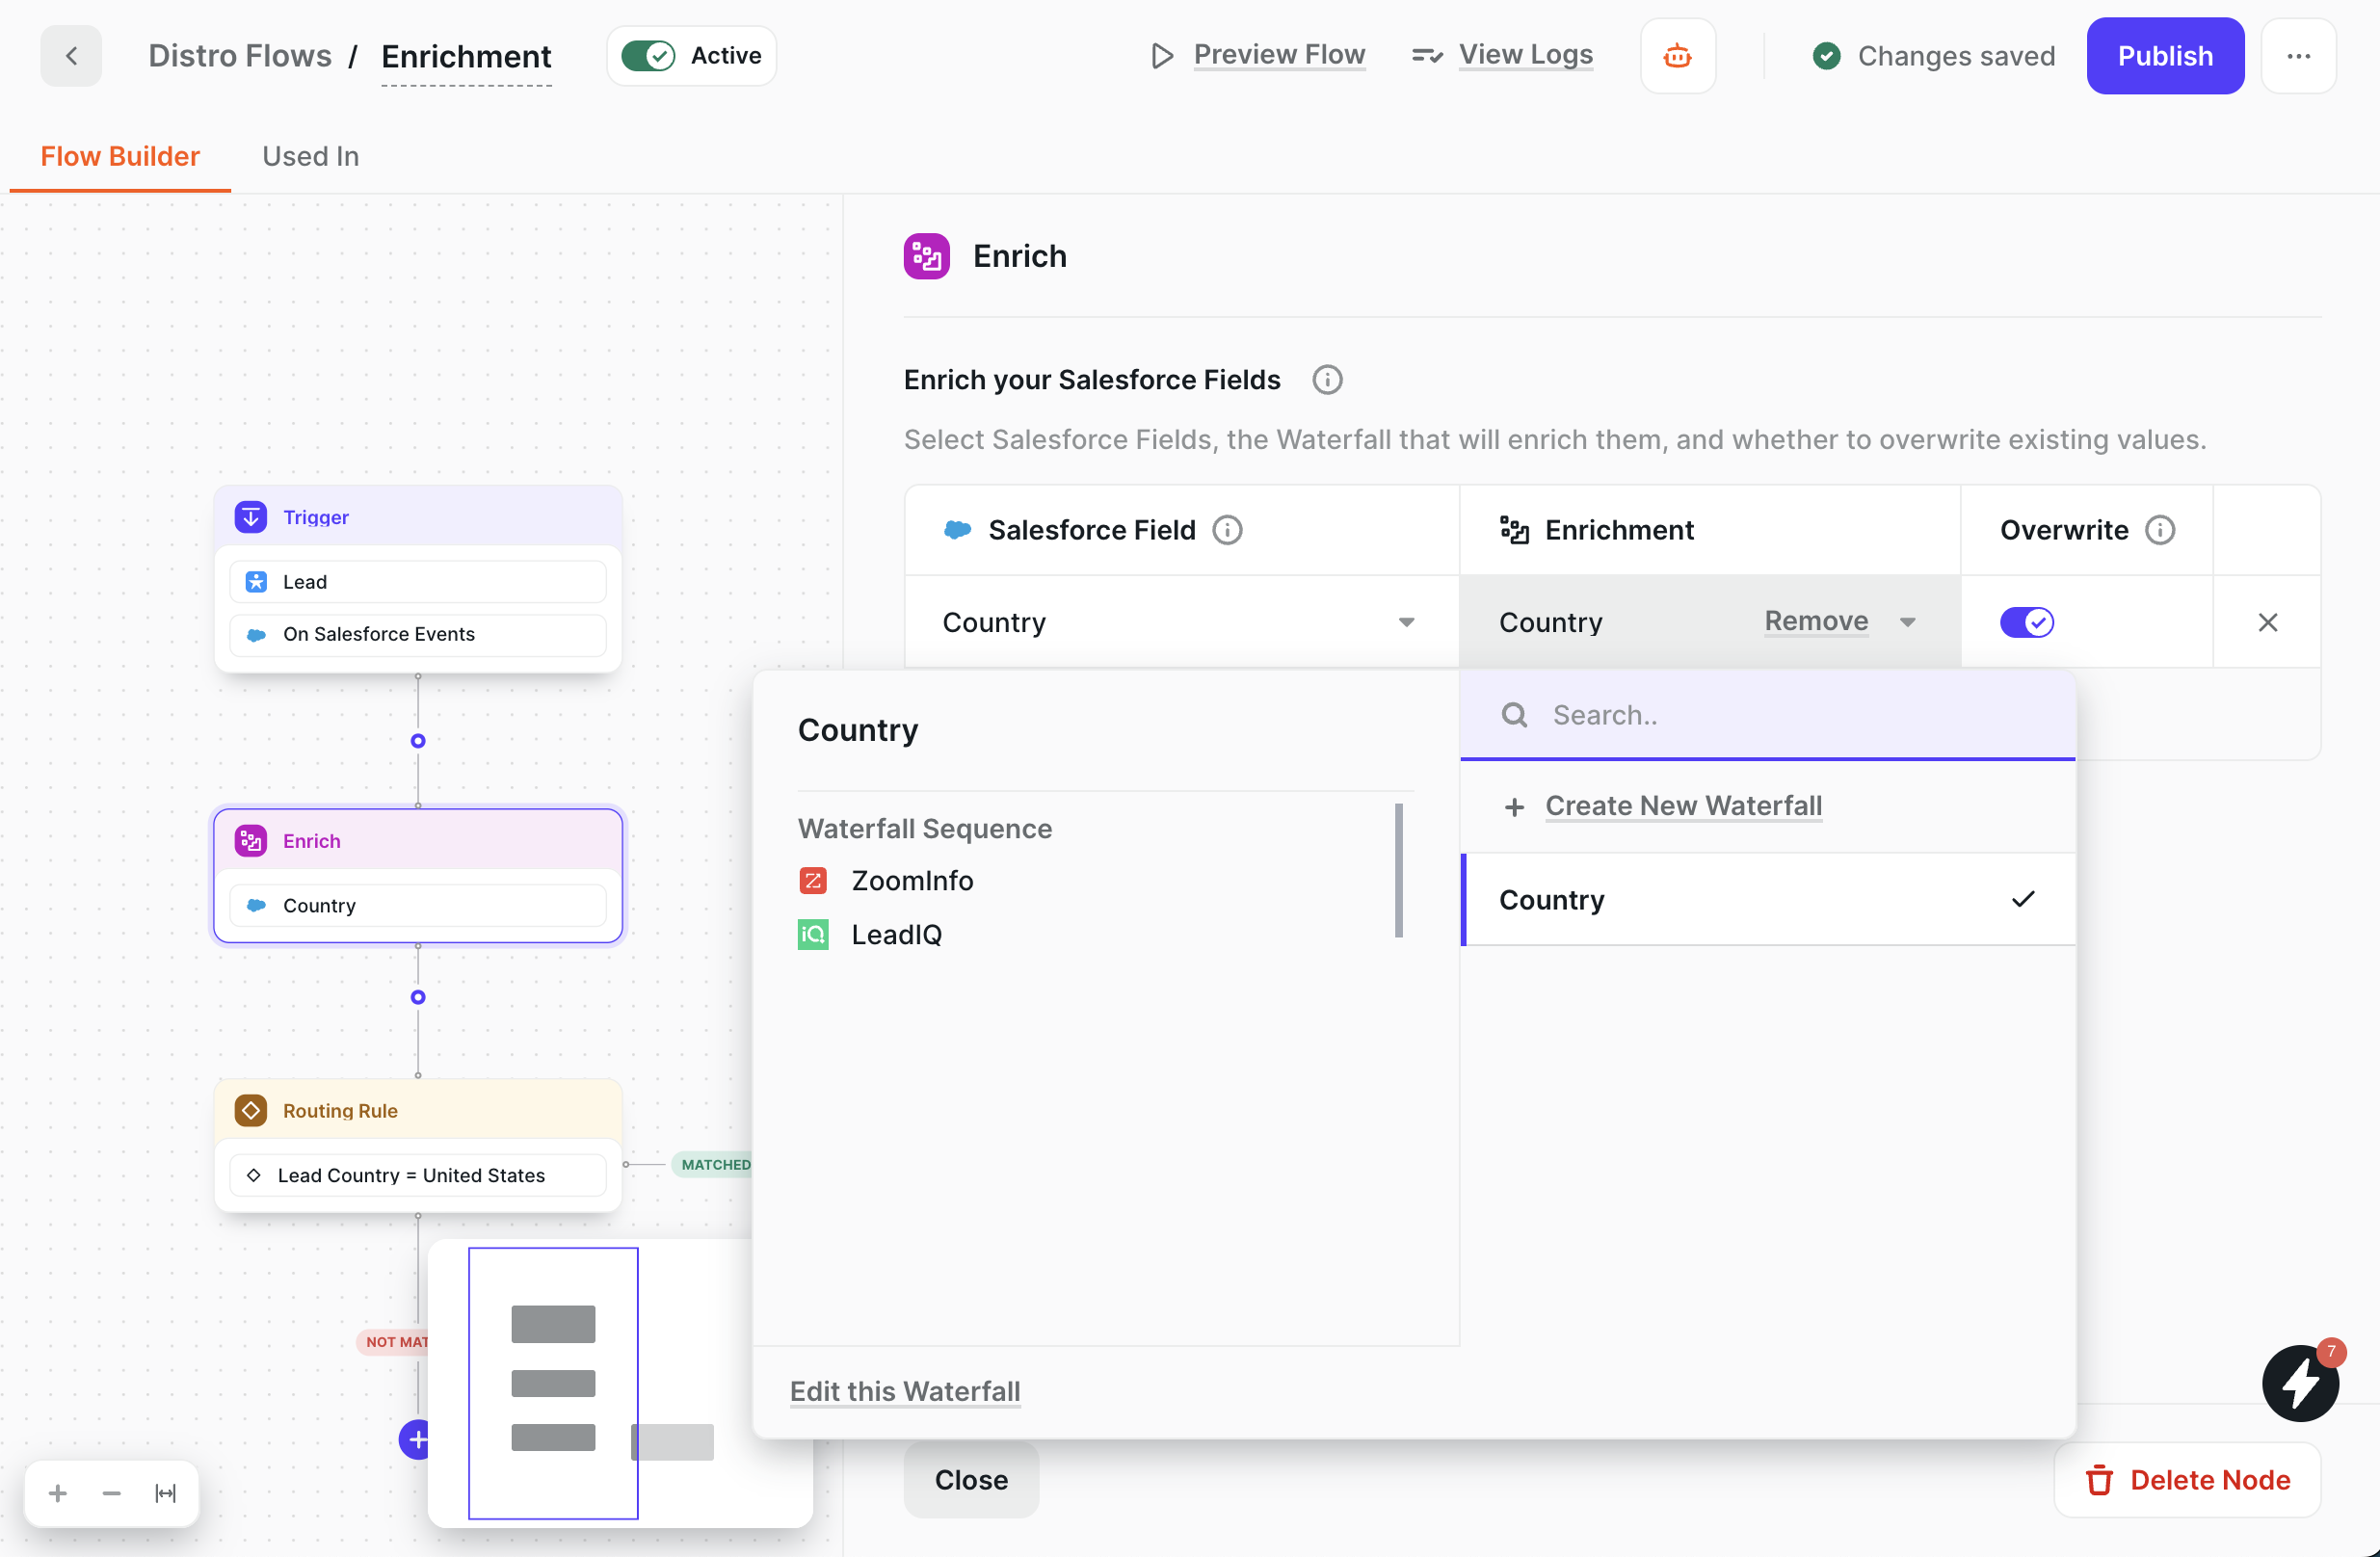Select the Routing Rule node header
This screenshot has width=2380, height=1557.
click(418, 1110)
